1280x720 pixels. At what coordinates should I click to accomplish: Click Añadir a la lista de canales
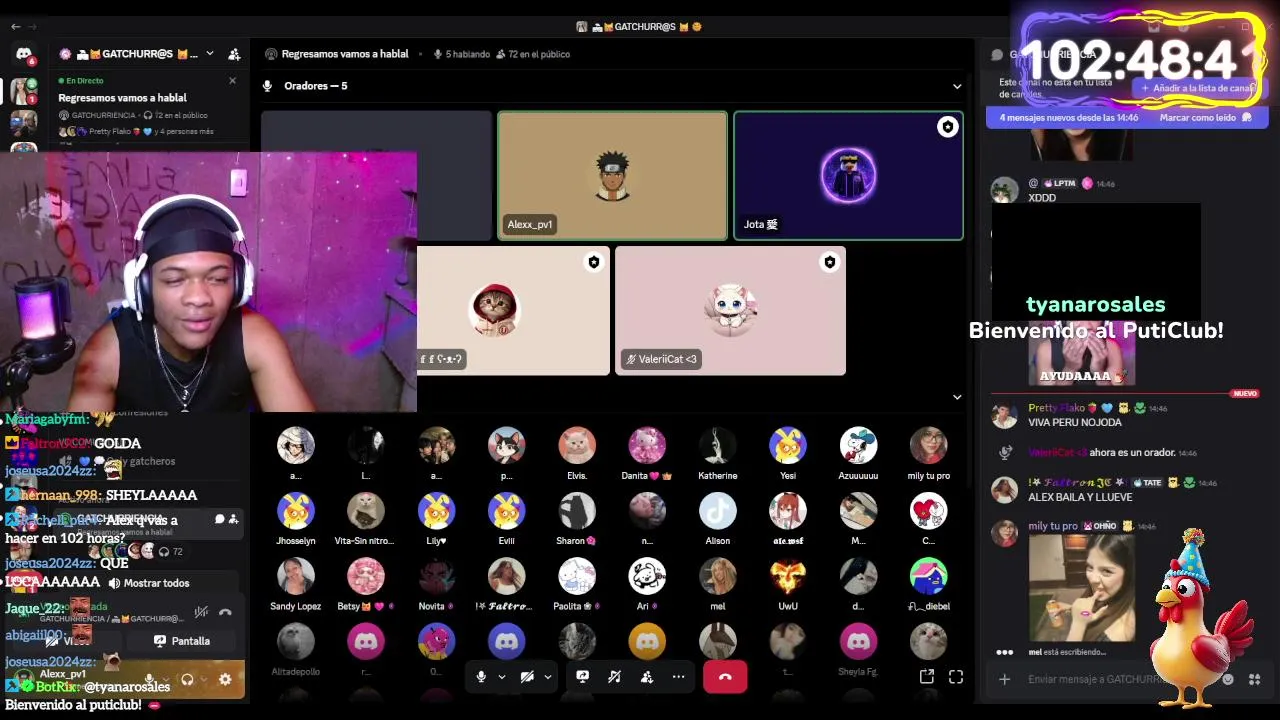(x=1198, y=88)
